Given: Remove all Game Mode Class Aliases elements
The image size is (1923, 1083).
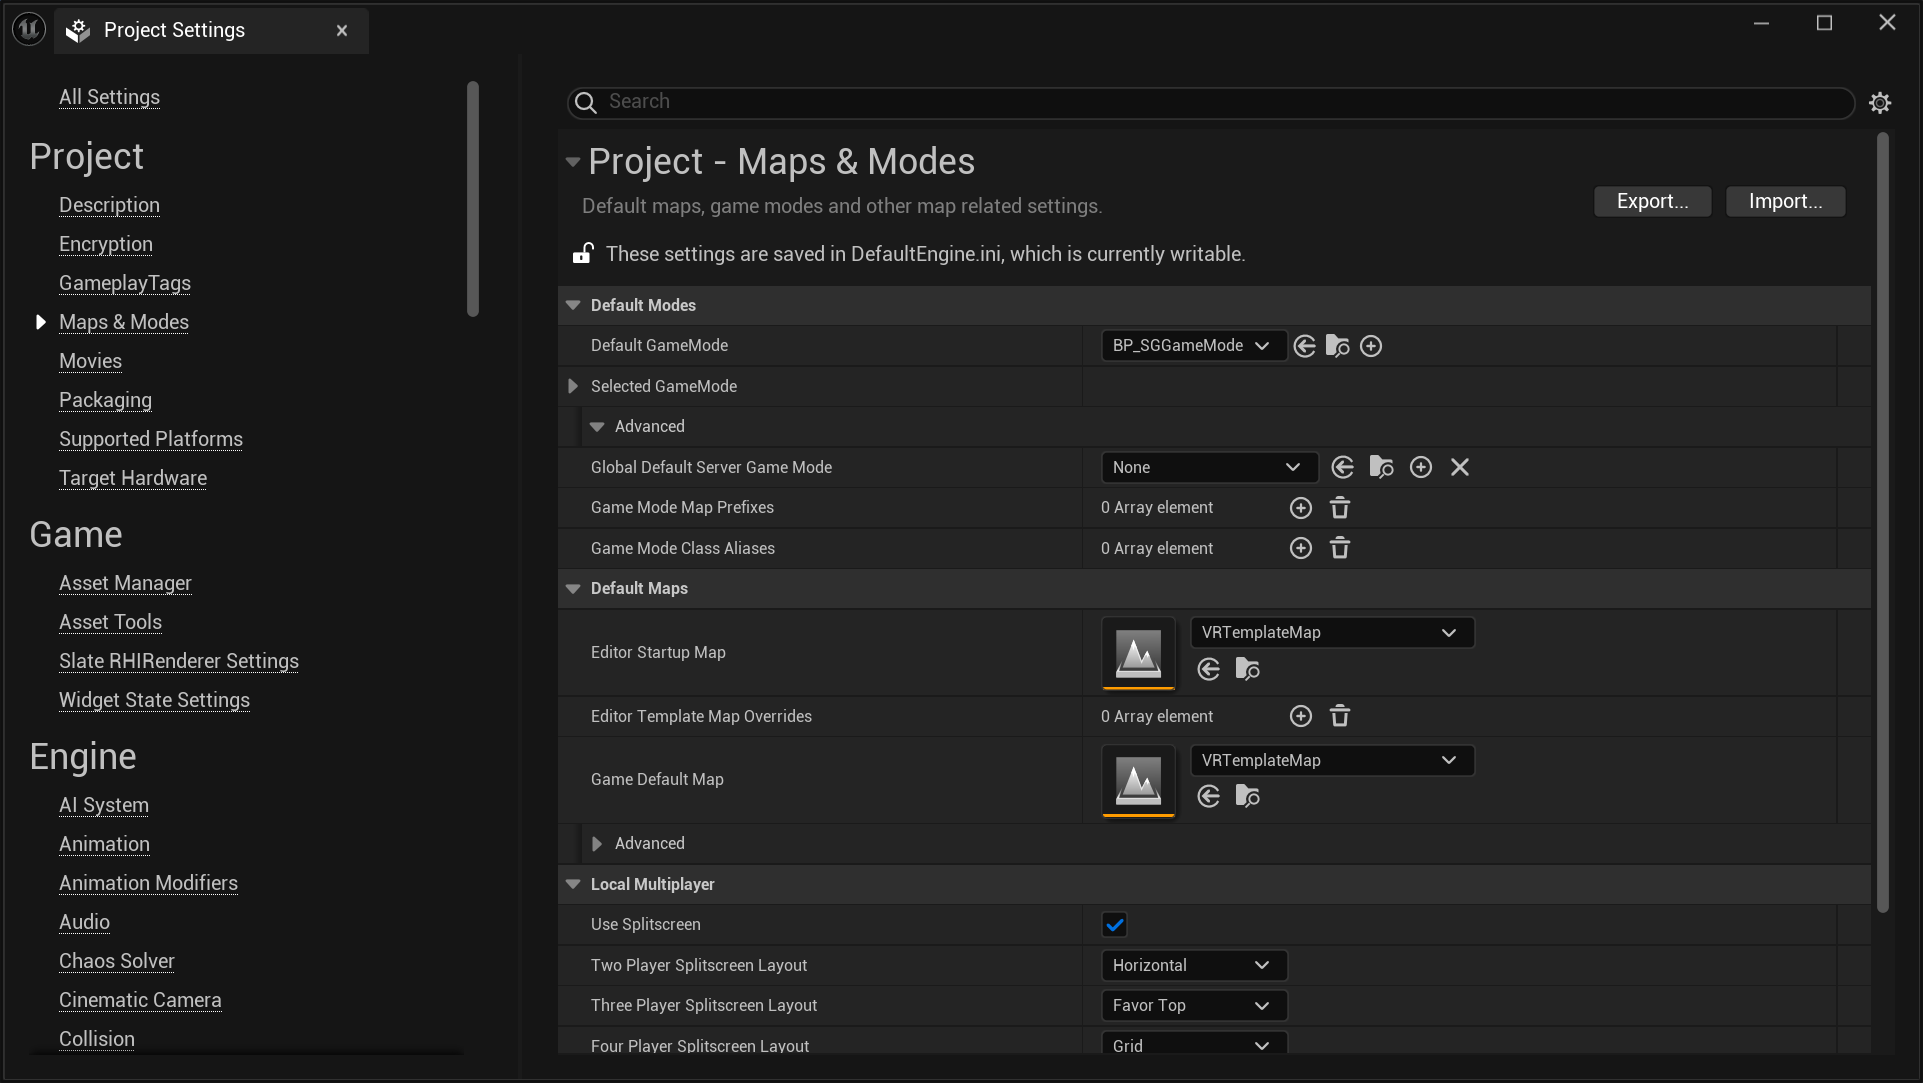Looking at the screenshot, I should click(1340, 548).
